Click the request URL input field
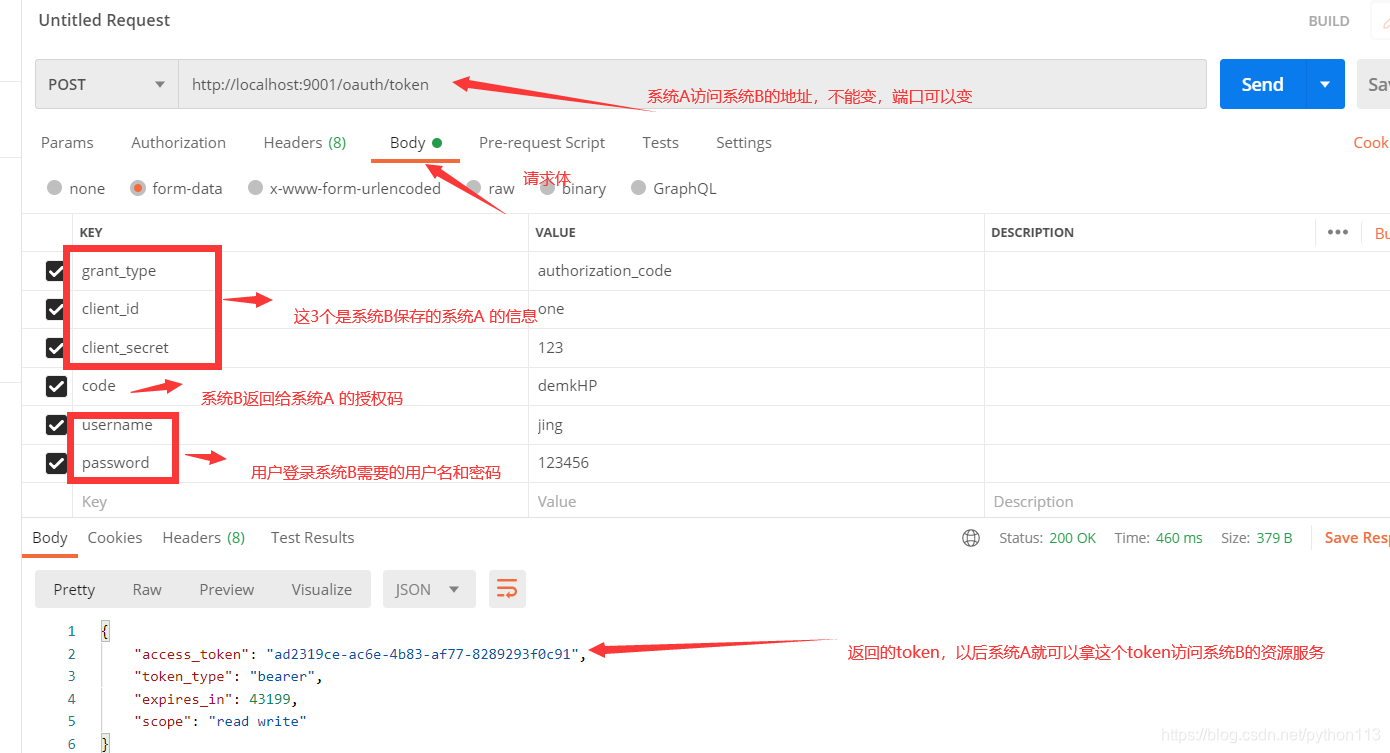Image resolution: width=1390 pixels, height=753 pixels. point(692,84)
